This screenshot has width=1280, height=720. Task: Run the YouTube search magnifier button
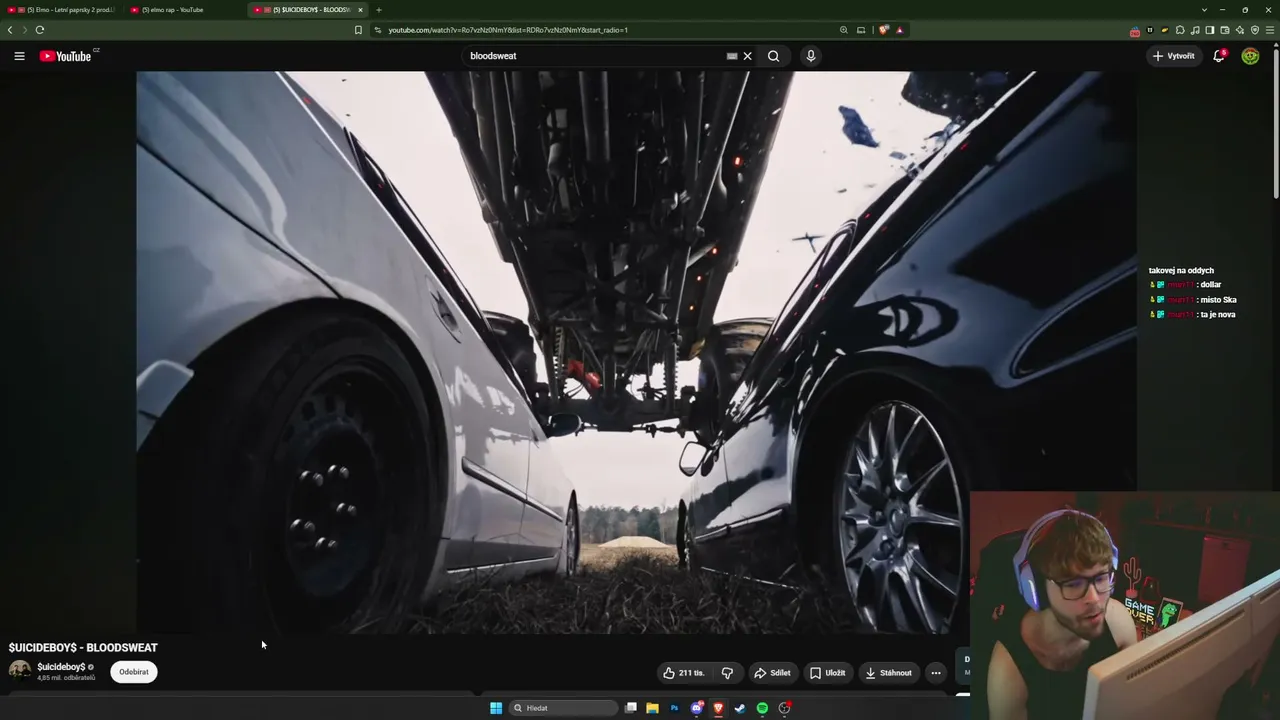pos(773,56)
